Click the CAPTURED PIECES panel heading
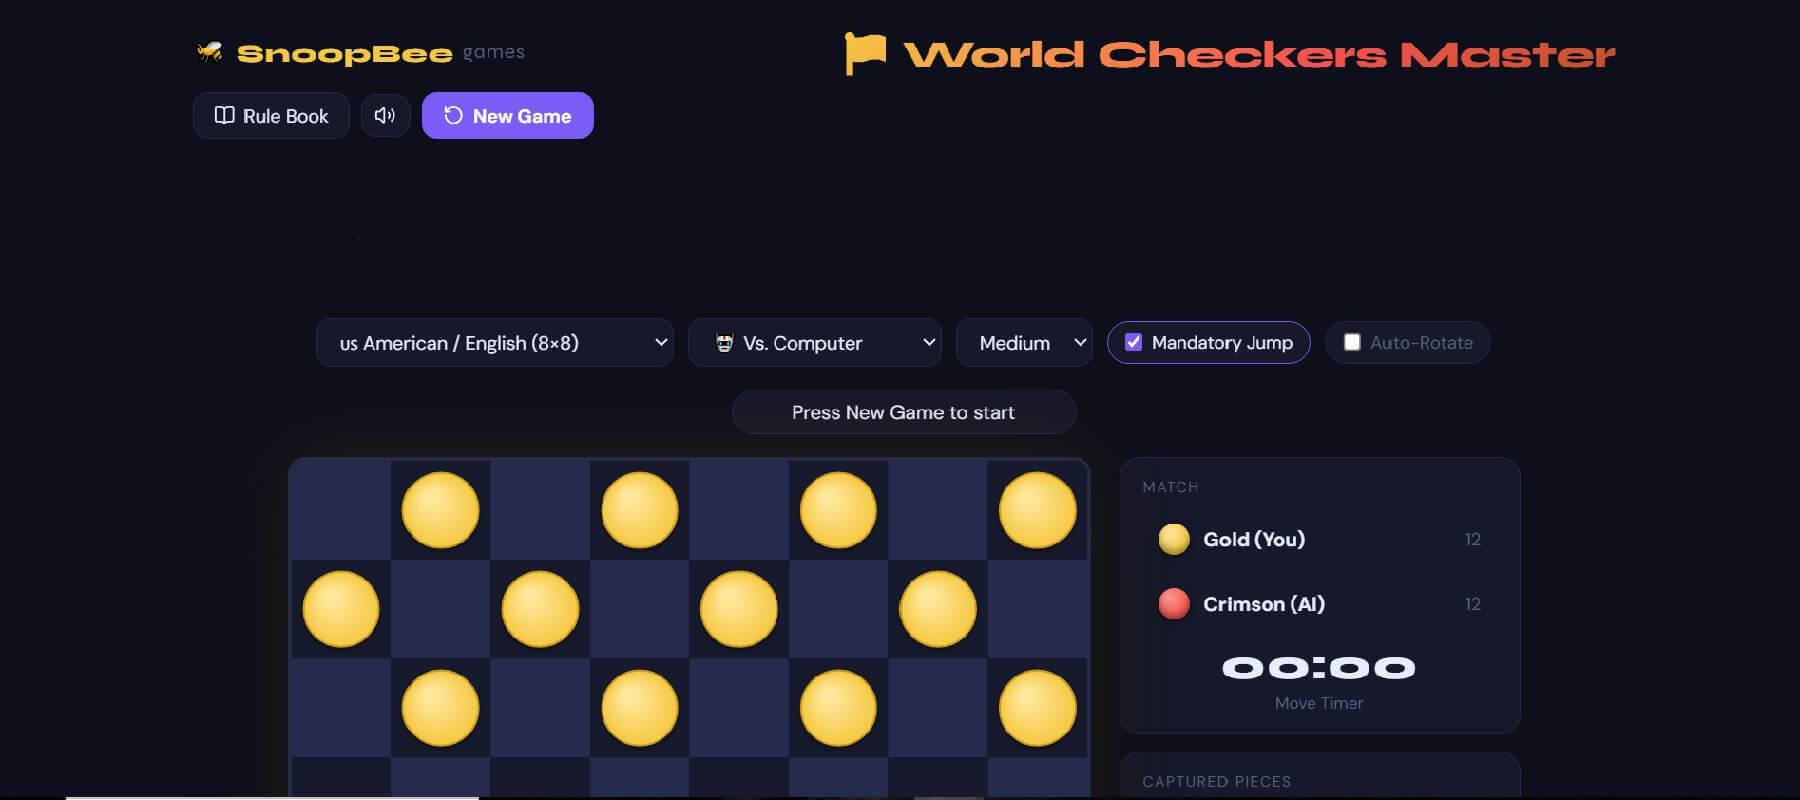 (x=1217, y=781)
